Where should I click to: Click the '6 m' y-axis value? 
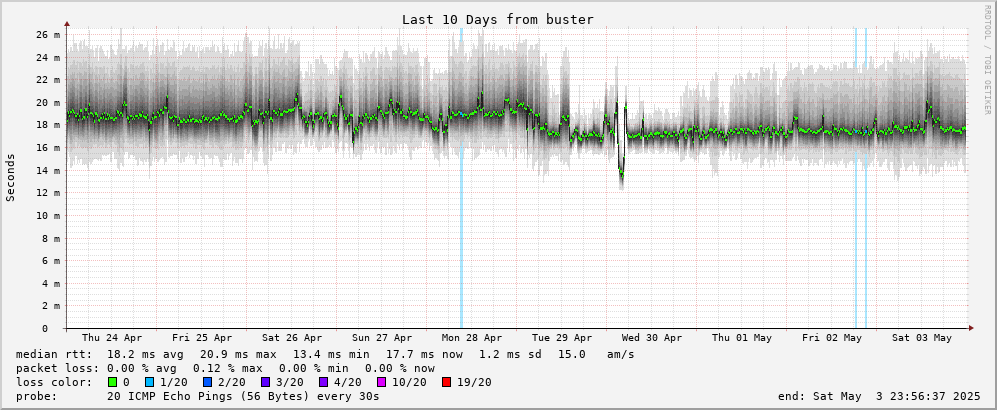click(50, 261)
